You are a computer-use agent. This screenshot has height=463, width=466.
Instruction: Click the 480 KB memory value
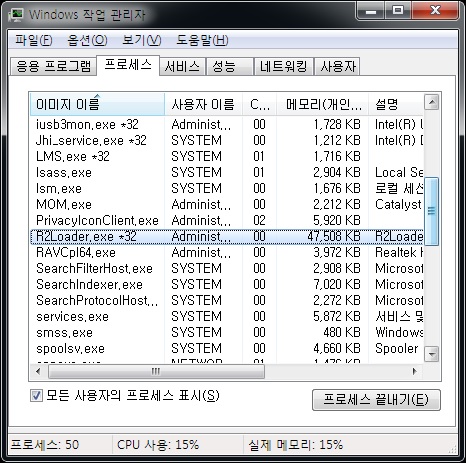tap(342, 333)
